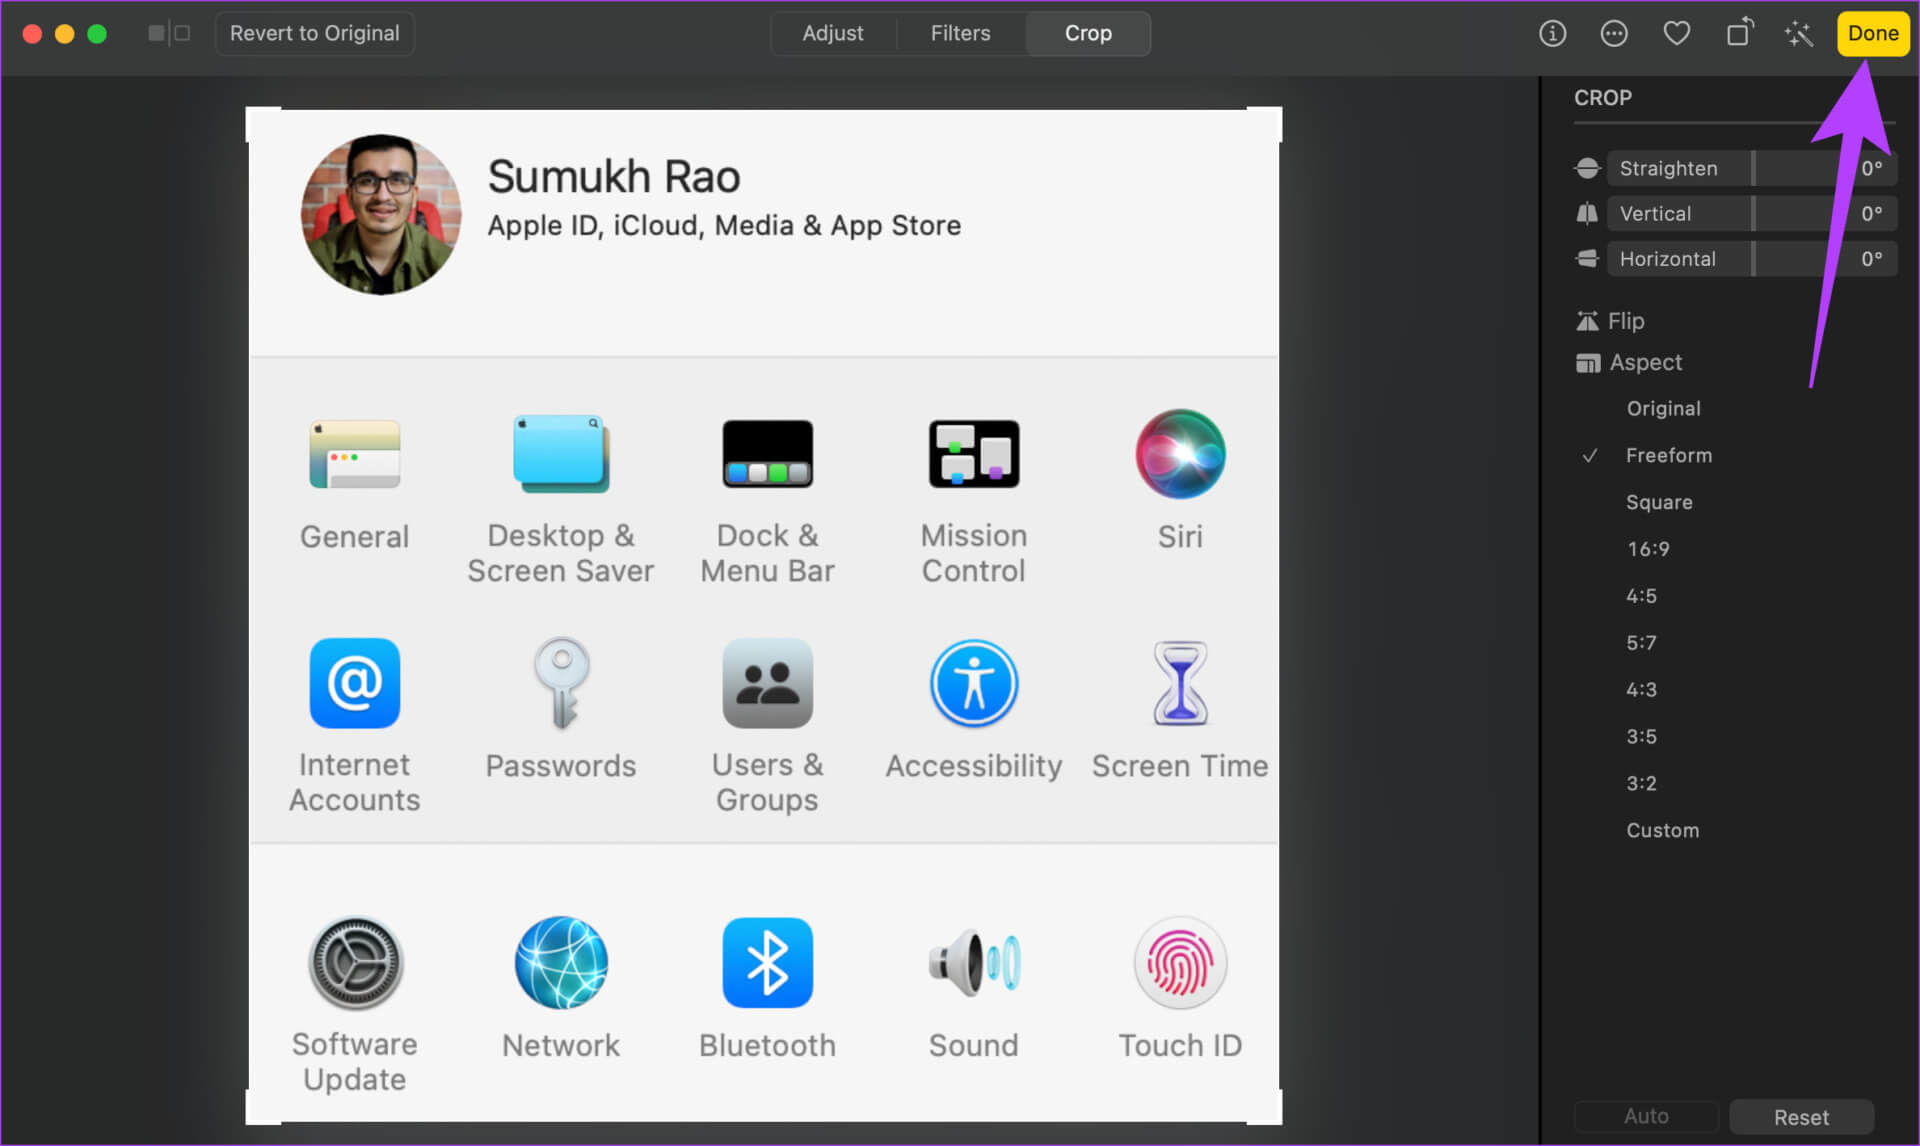This screenshot has height=1146, width=1920.
Task: Click the Straighten dial icon
Action: tap(1587, 168)
